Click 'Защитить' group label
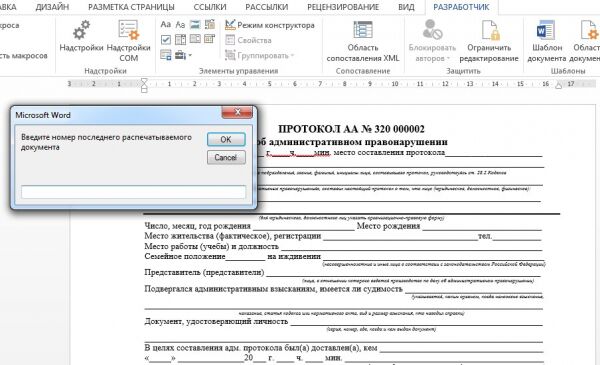The height and width of the screenshot is (365, 600). [x=463, y=71]
